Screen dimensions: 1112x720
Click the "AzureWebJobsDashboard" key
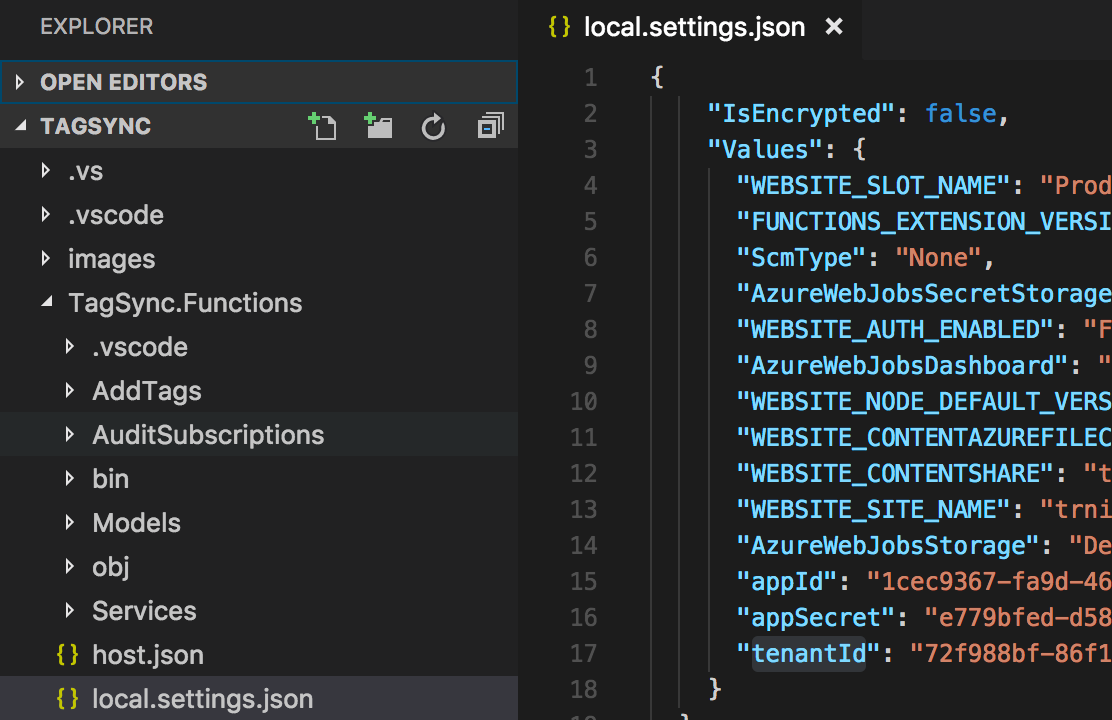pyautogui.click(x=902, y=366)
